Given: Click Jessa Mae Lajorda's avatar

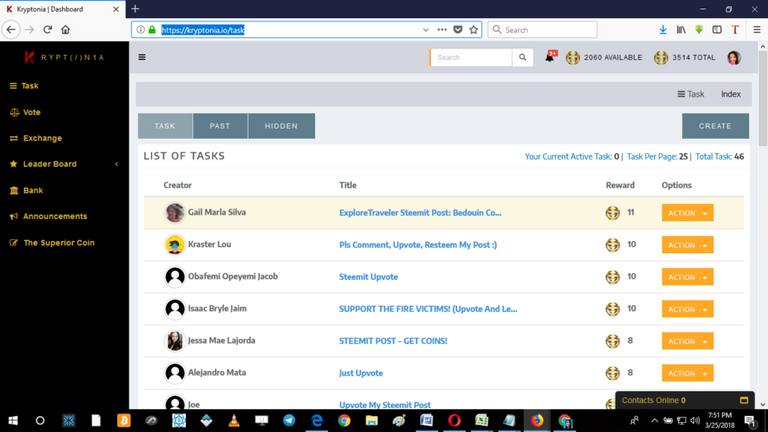Looking at the screenshot, I should pyautogui.click(x=175, y=341).
